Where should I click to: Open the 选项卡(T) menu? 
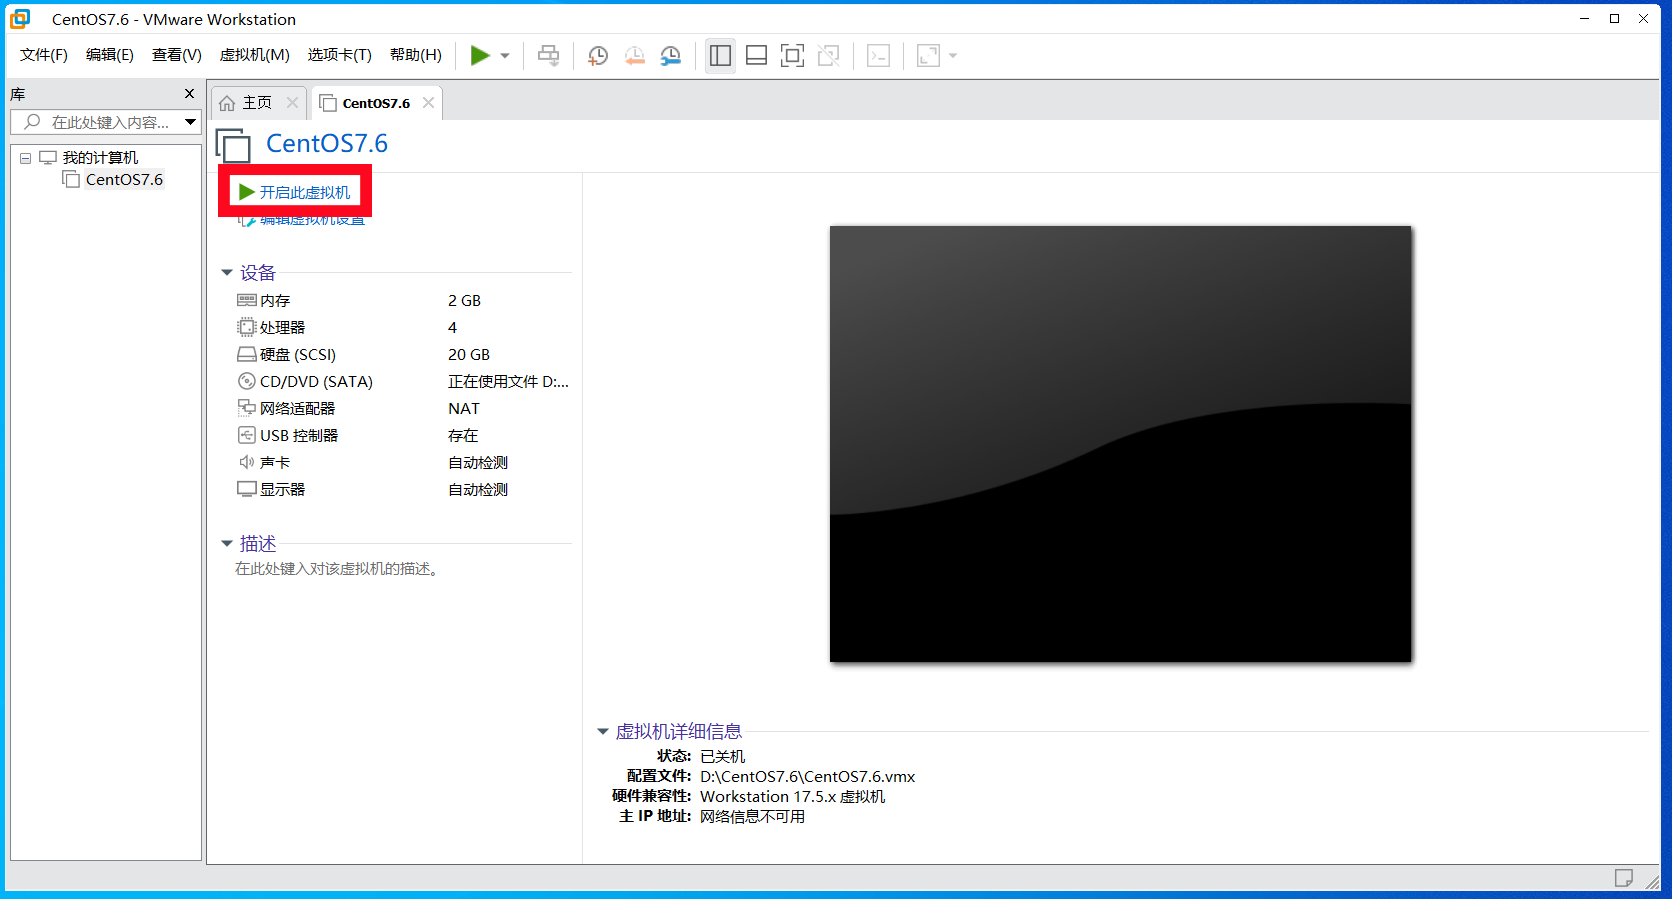click(x=340, y=55)
